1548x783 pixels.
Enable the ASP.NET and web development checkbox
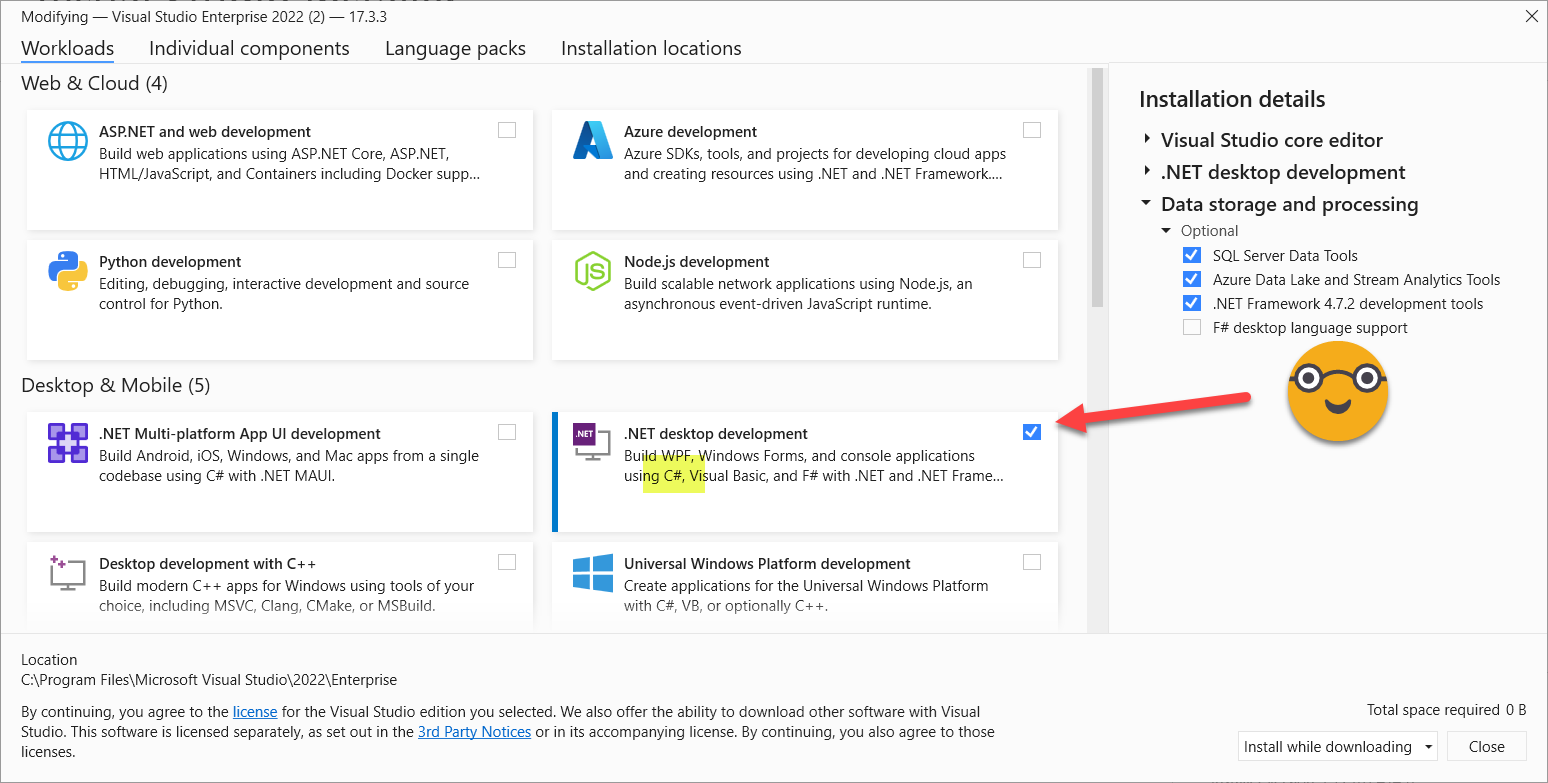click(507, 130)
